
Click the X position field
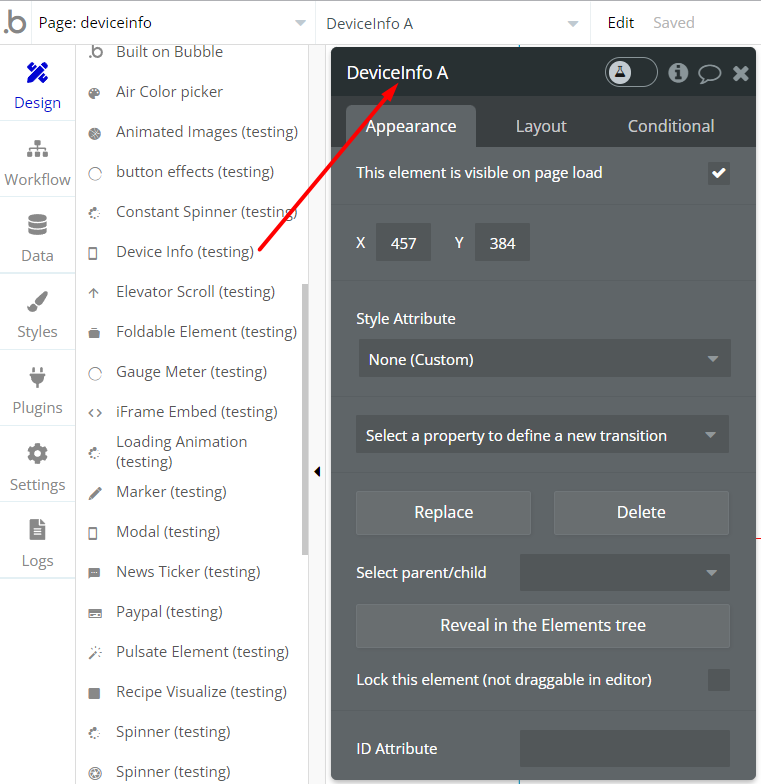(x=404, y=242)
